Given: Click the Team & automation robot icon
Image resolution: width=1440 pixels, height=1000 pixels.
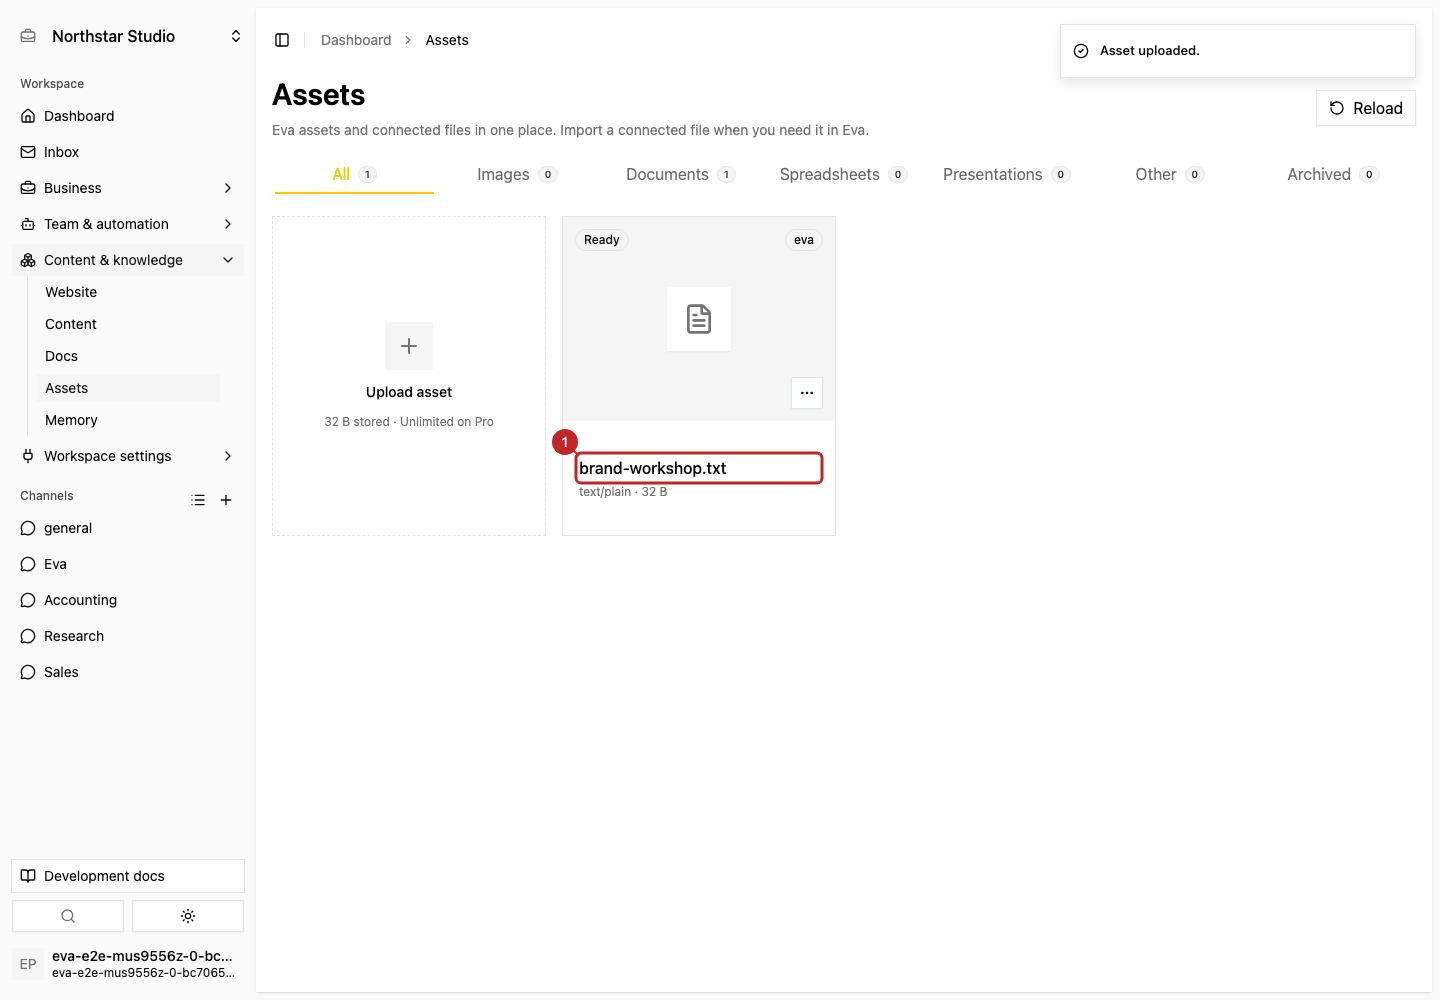Looking at the screenshot, I should (28, 224).
